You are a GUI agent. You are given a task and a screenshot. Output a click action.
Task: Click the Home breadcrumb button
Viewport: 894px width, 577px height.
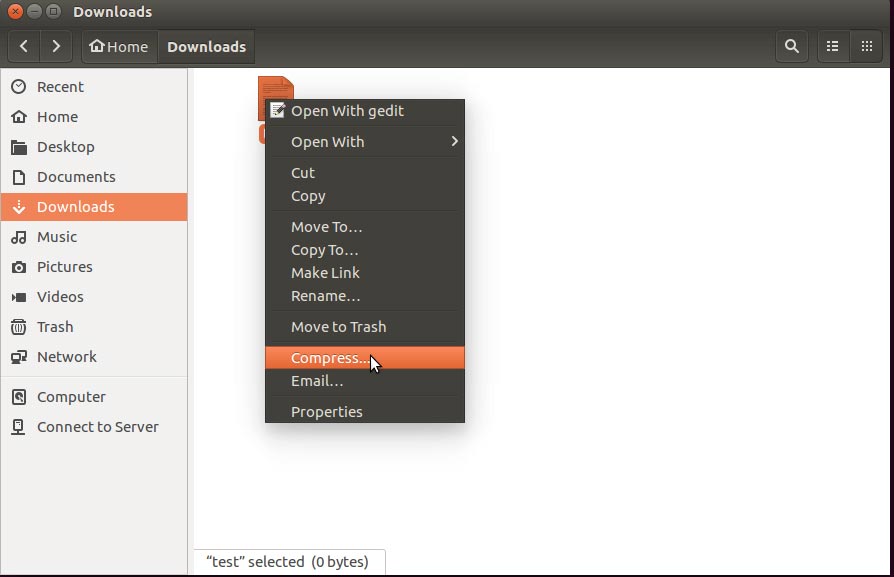pyautogui.click(x=120, y=46)
